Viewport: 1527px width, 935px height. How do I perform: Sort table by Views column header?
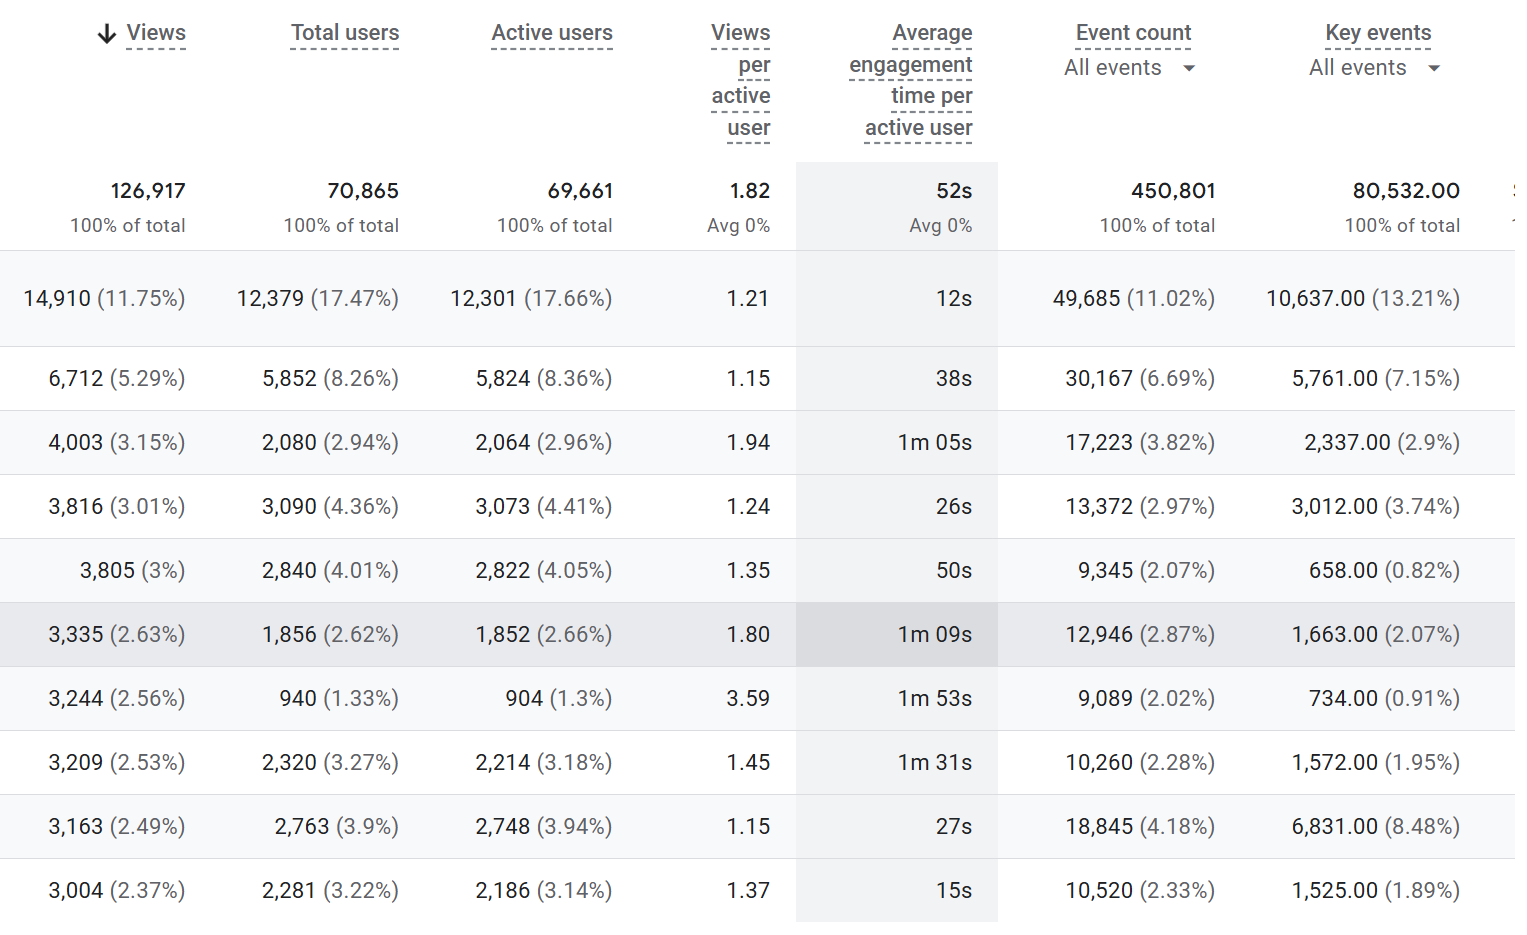[x=156, y=33]
